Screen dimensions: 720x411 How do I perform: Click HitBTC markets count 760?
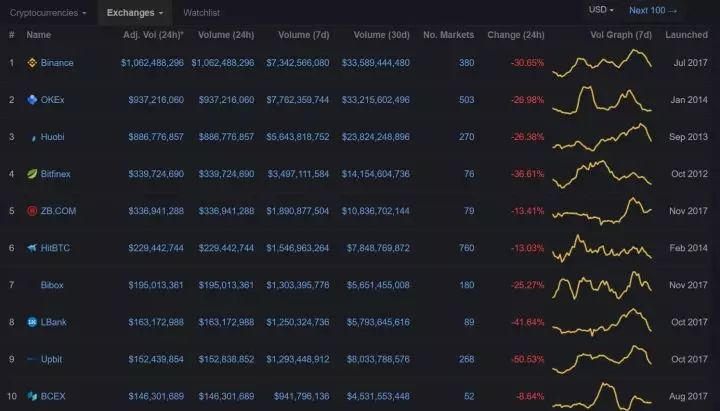click(x=467, y=248)
